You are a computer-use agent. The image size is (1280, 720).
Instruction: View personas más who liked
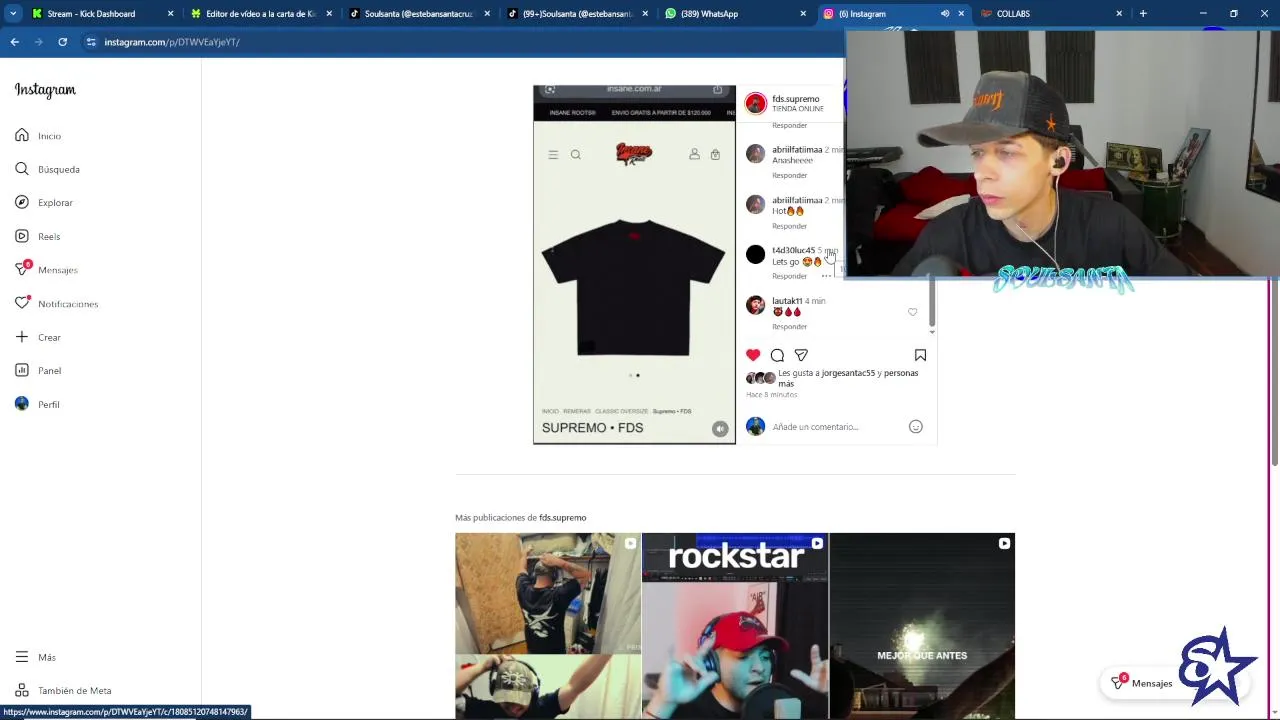(848, 378)
